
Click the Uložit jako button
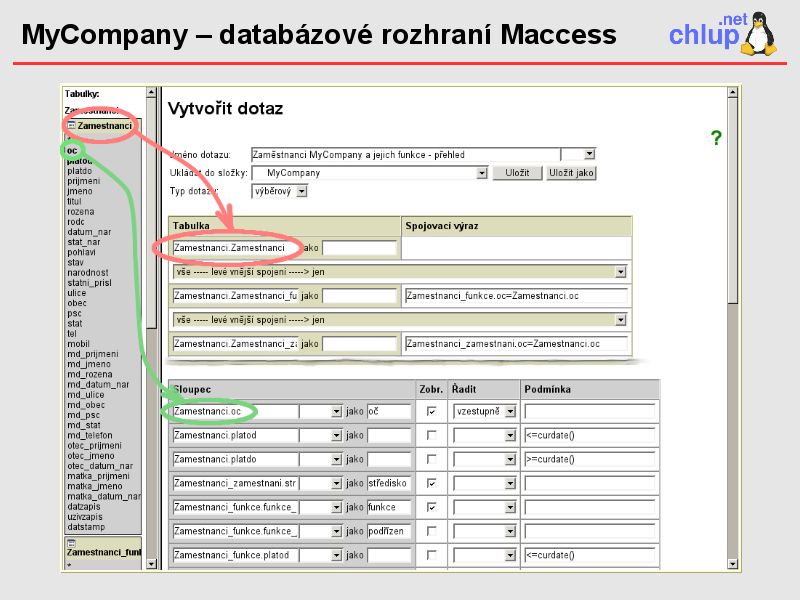point(571,173)
